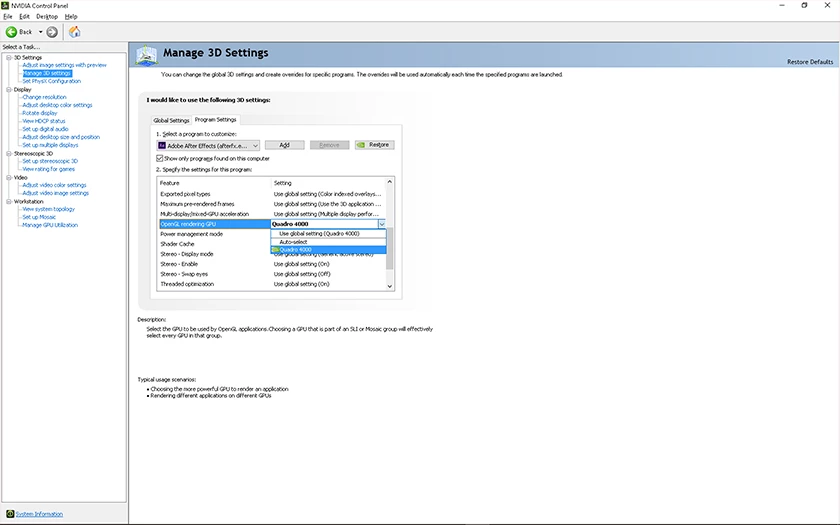840x525 pixels.
Task: Open the Desktop menu
Action: [47, 17]
